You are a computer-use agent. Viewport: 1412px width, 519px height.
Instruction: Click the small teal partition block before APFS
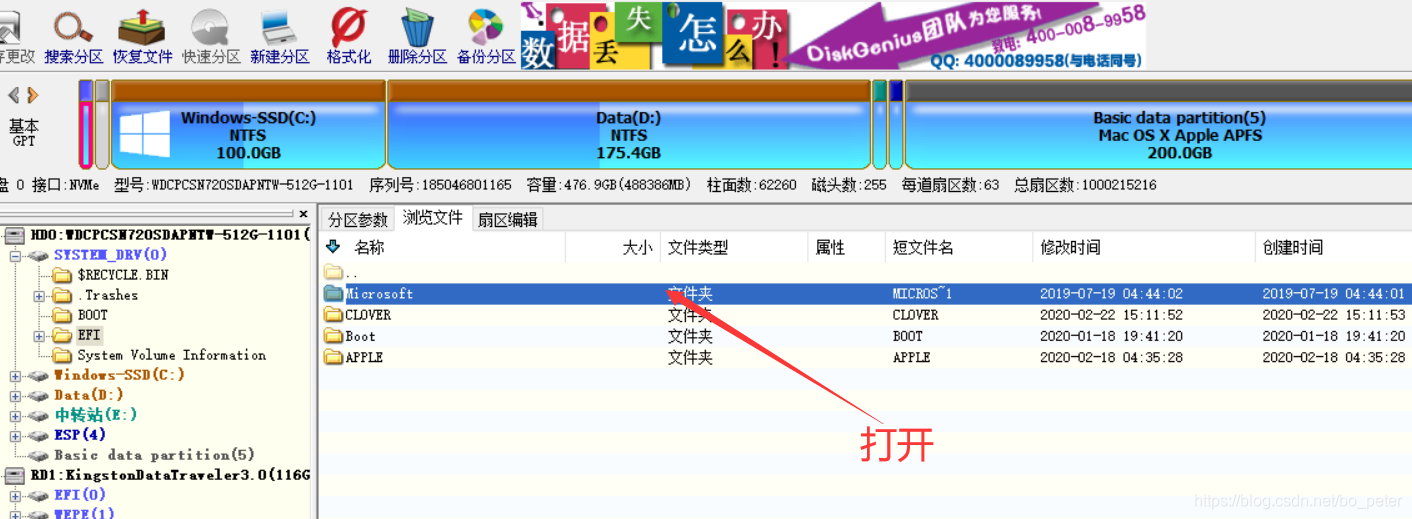(x=879, y=125)
